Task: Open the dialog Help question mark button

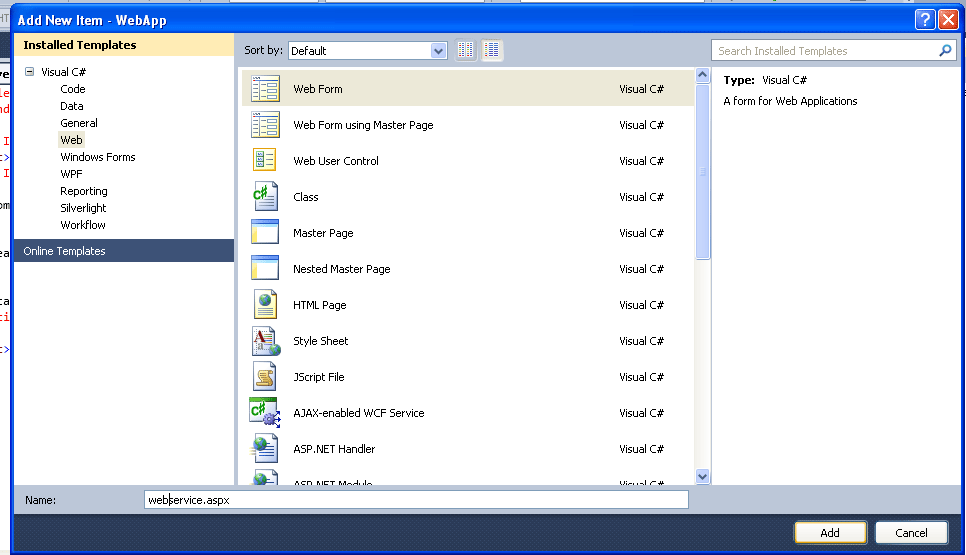Action: tap(925, 20)
